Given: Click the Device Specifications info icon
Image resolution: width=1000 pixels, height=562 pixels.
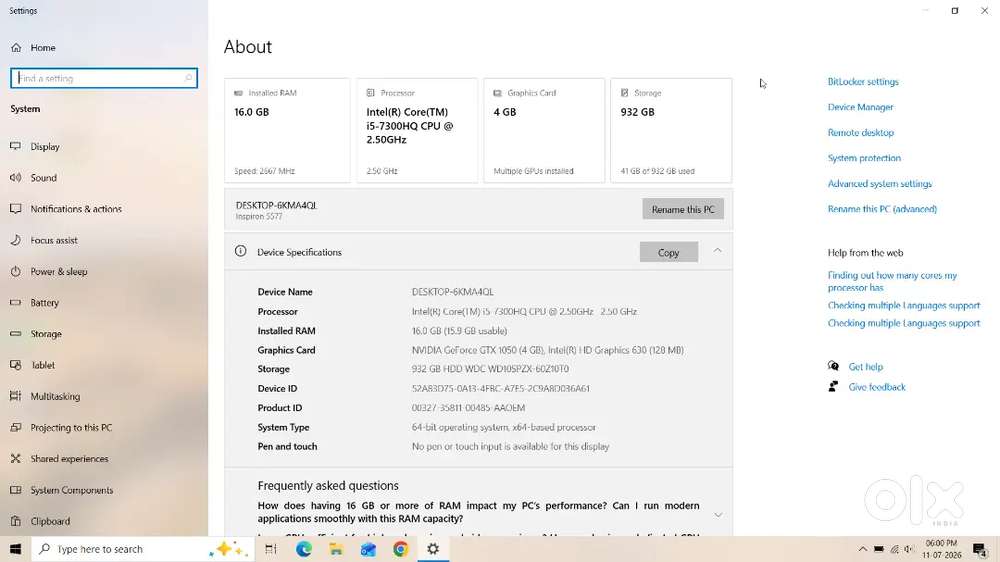Looking at the screenshot, I should click(x=240, y=251).
